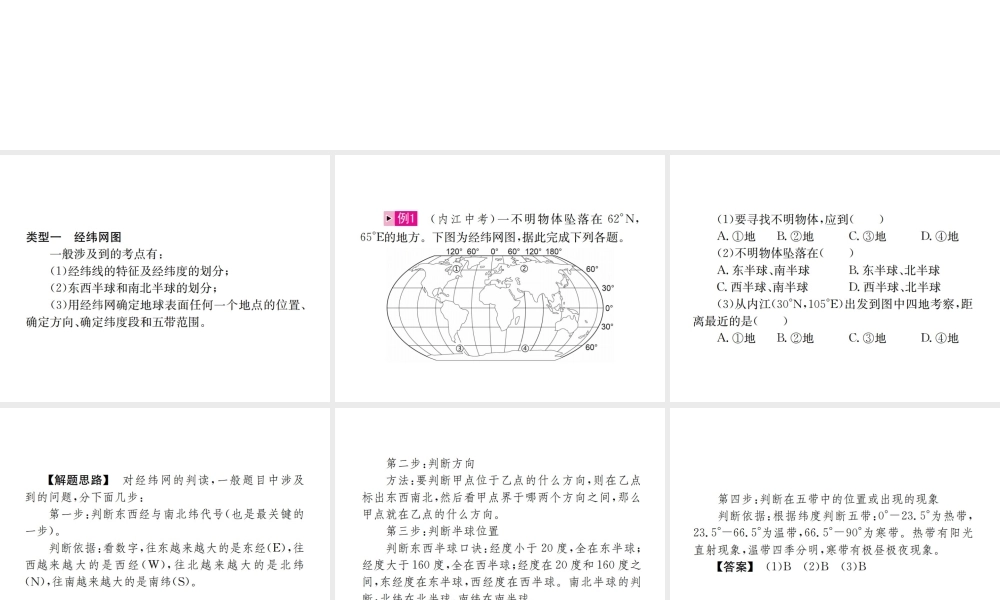Click the line (2)东西半球和南北半球的划分
Viewport: 1000px width, 600px height.
pyautogui.click(x=133, y=288)
